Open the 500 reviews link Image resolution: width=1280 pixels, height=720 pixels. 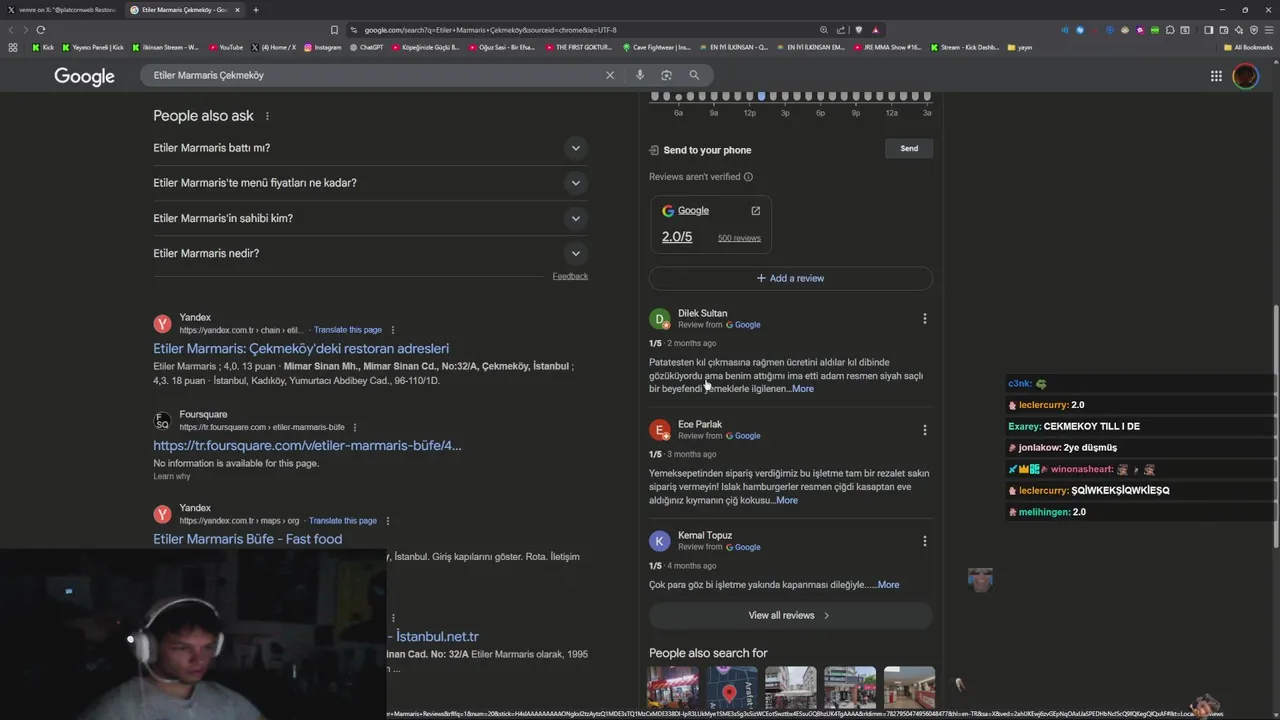point(739,238)
